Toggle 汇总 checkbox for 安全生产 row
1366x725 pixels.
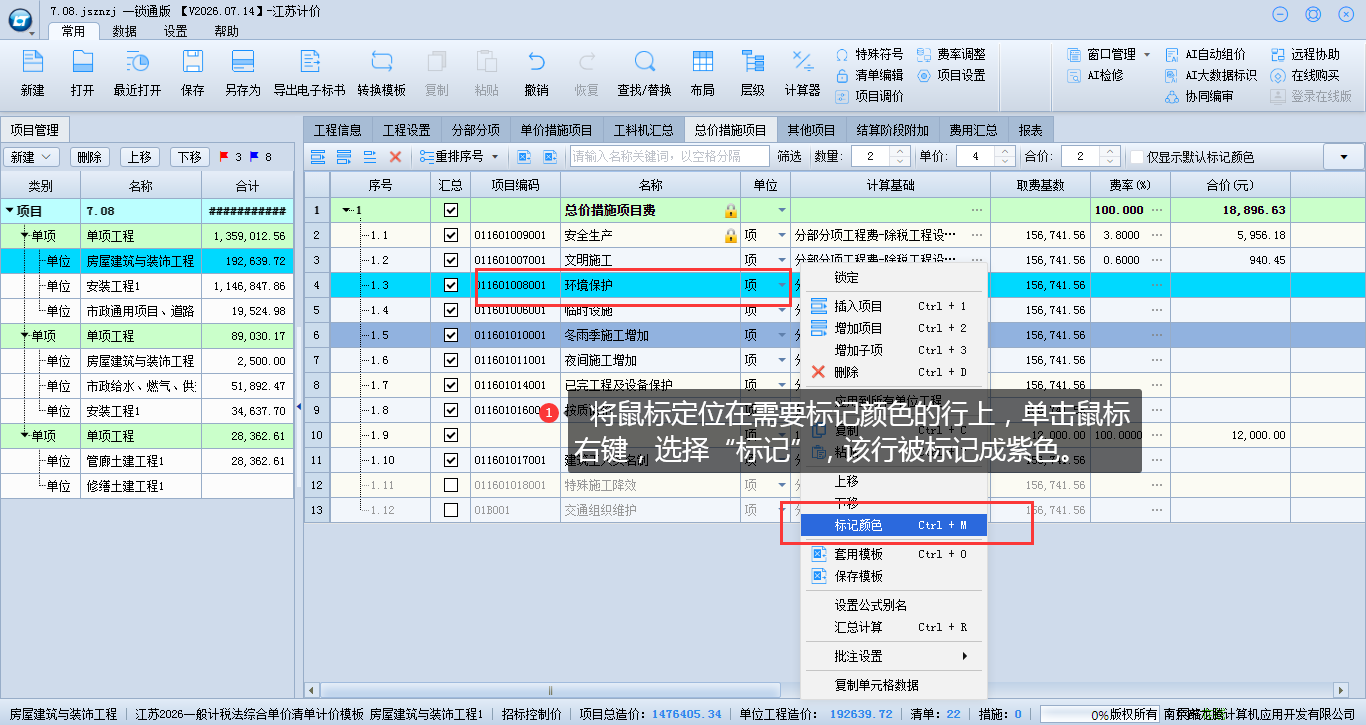[x=451, y=235]
